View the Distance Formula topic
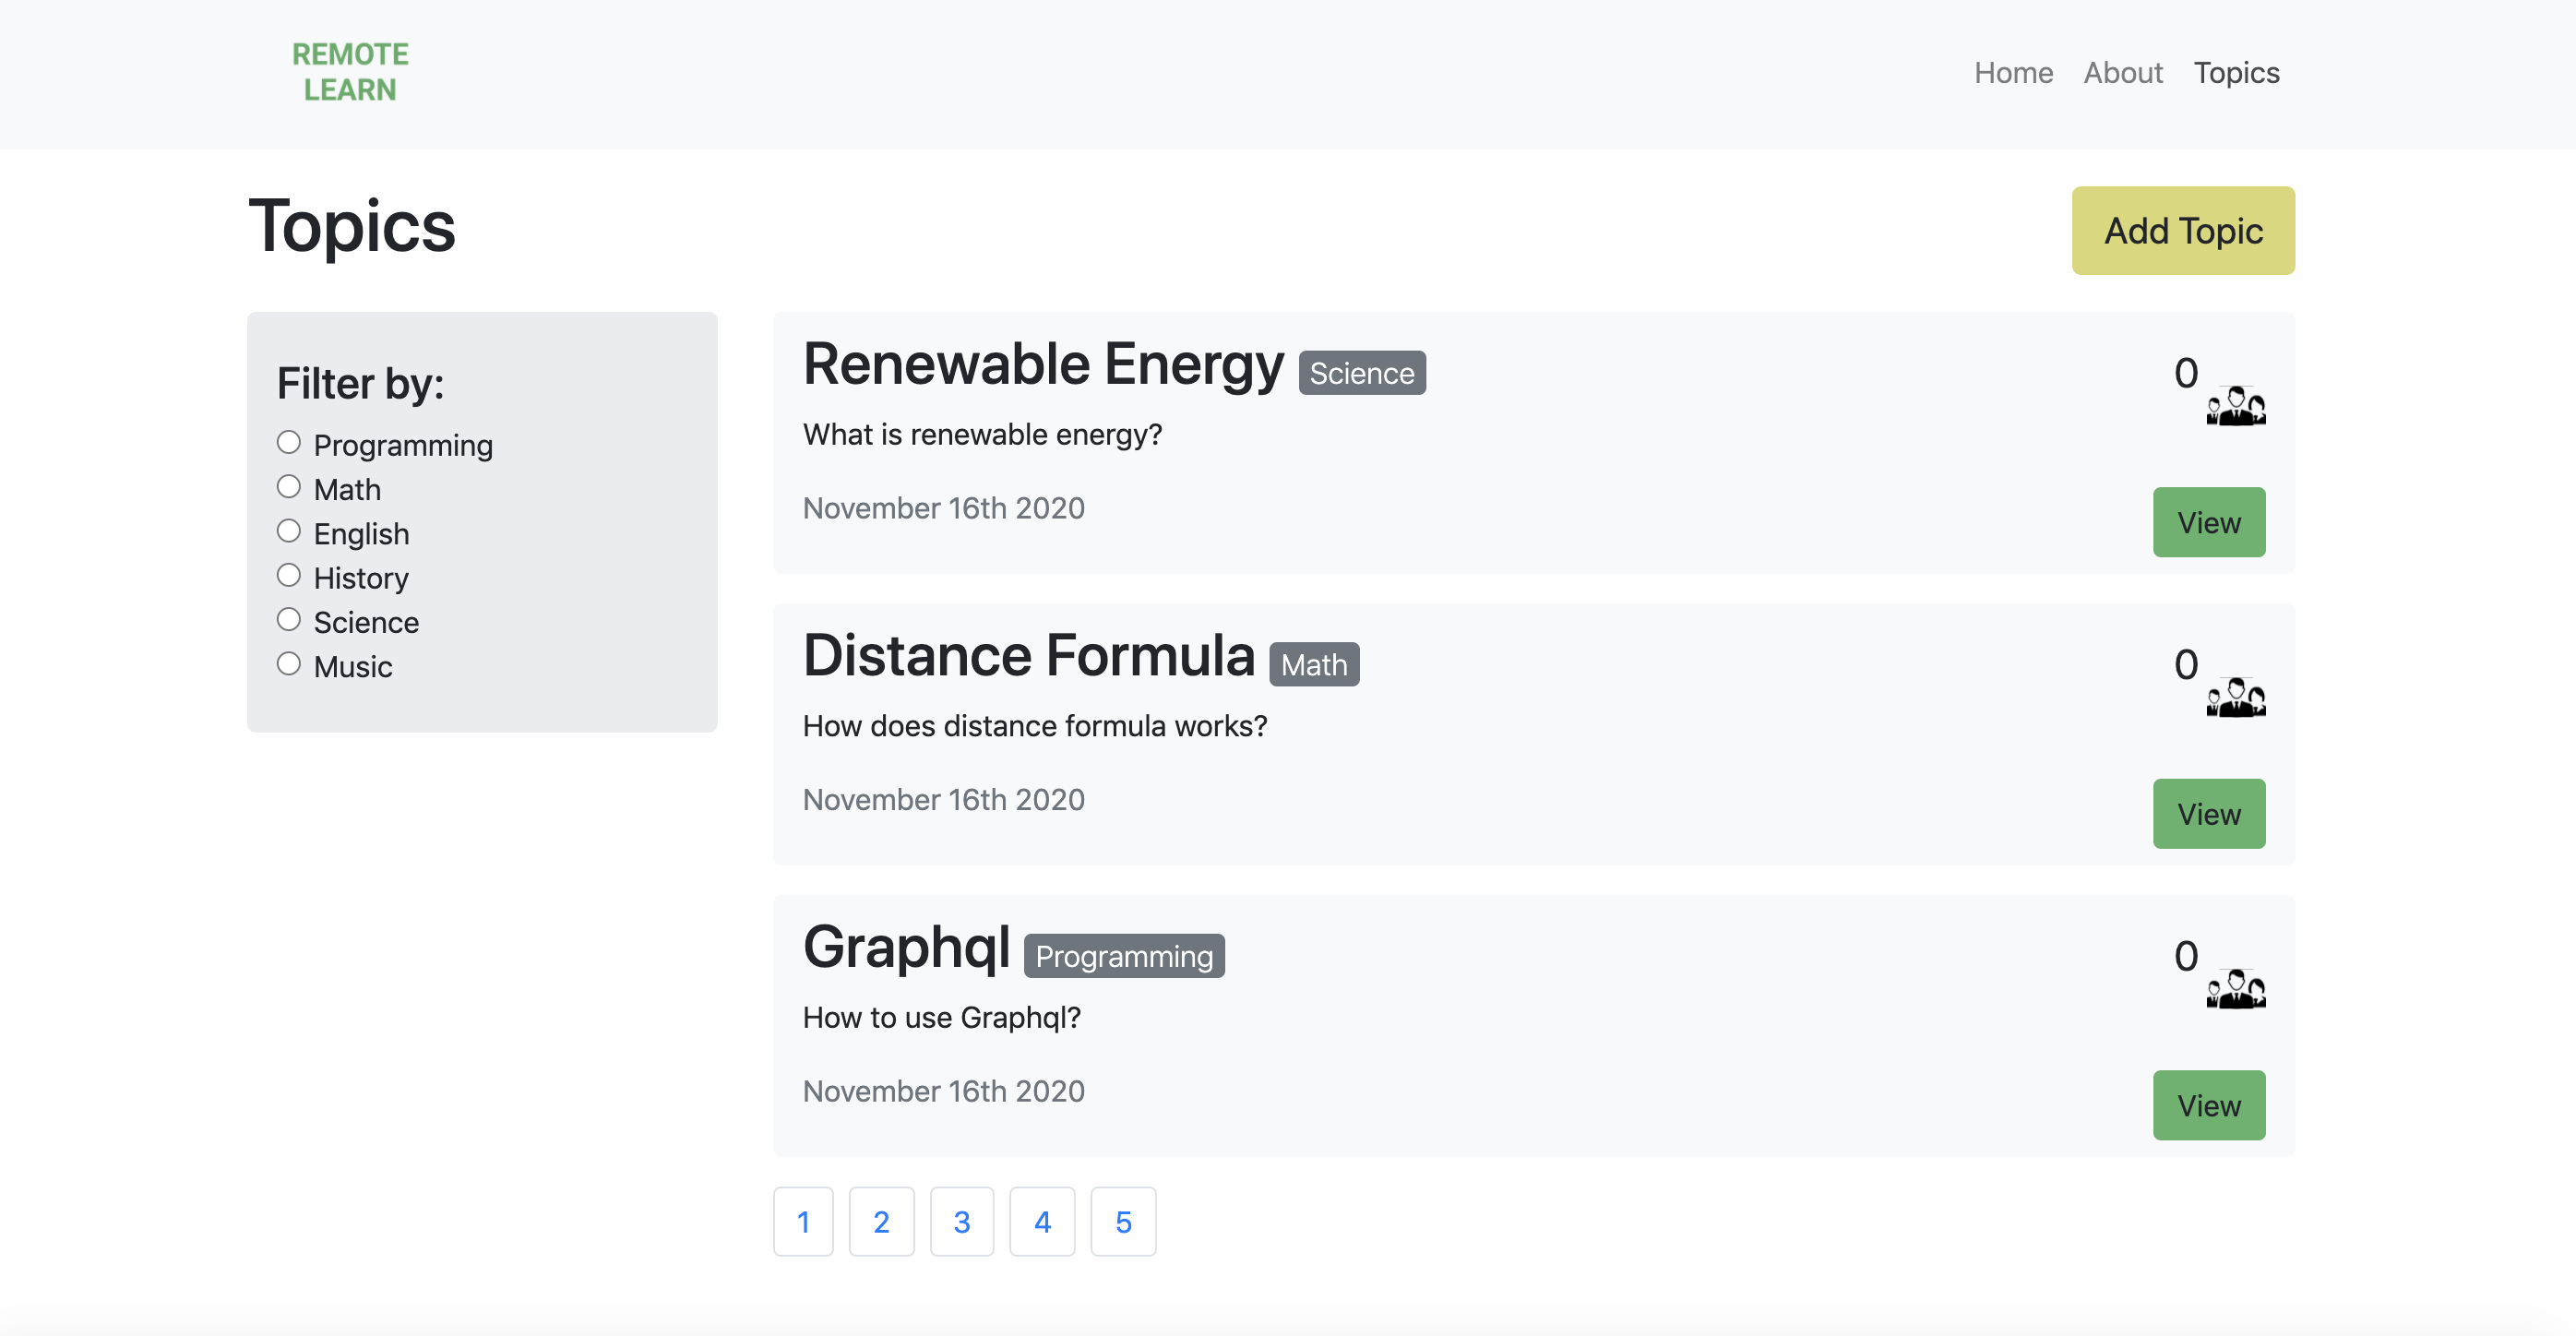Viewport: 2576px width, 1336px height. (2208, 814)
